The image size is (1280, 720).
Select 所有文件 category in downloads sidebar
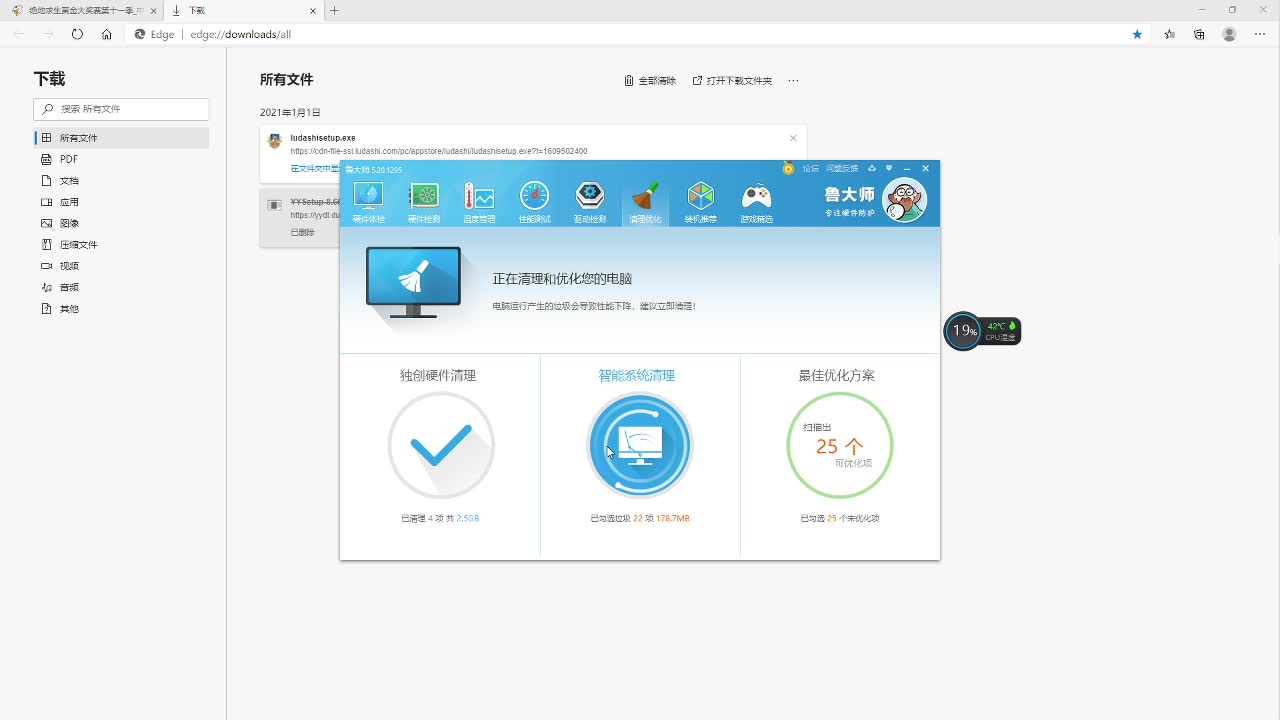[121, 138]
